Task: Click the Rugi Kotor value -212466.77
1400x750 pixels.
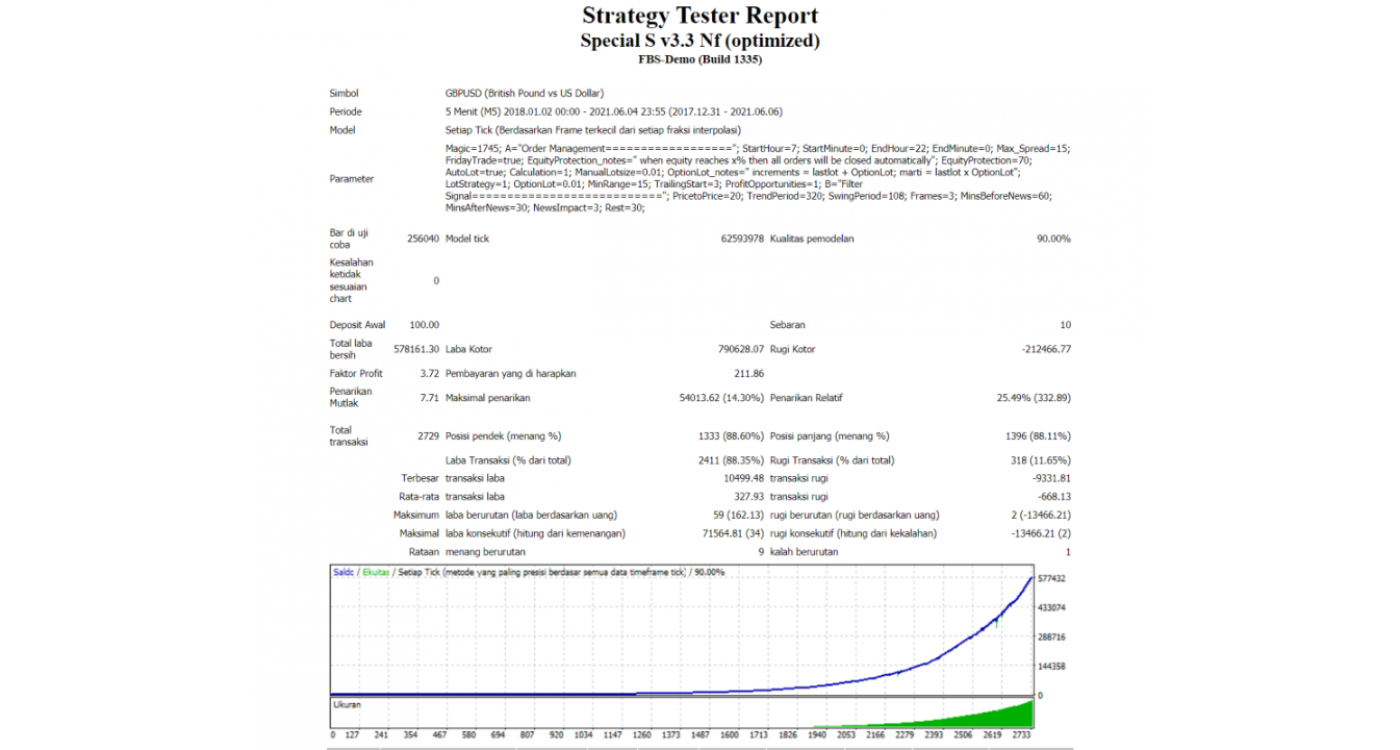Action: coord(1040,349)
